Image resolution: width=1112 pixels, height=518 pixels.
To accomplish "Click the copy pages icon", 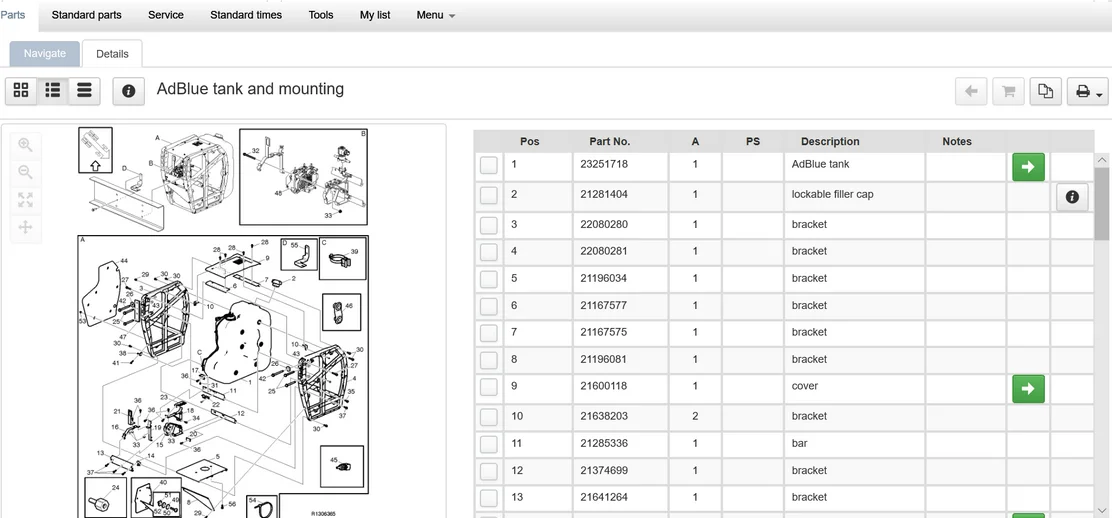I will (x=1045, y=92).
